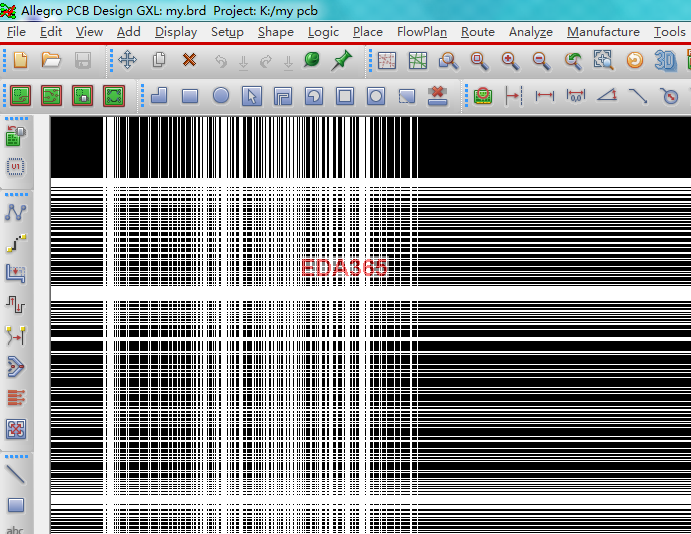Open the Manufacture menu

pos(603,32)
